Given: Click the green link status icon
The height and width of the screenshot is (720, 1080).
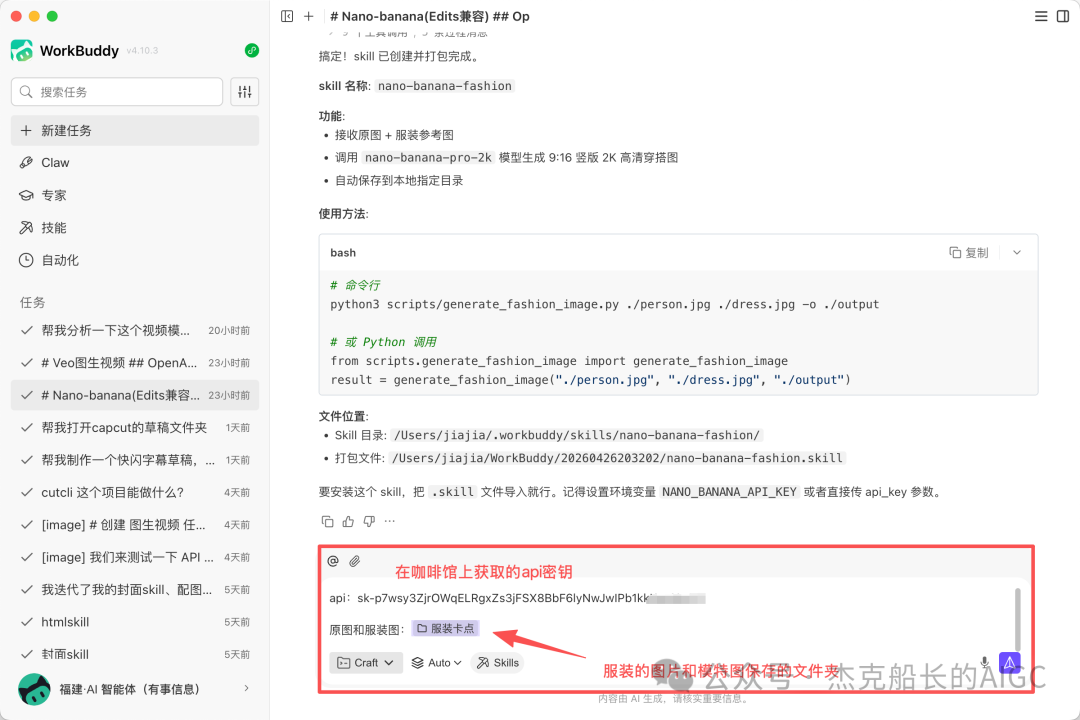Looking at the screenshot, I should click(252, 50).
